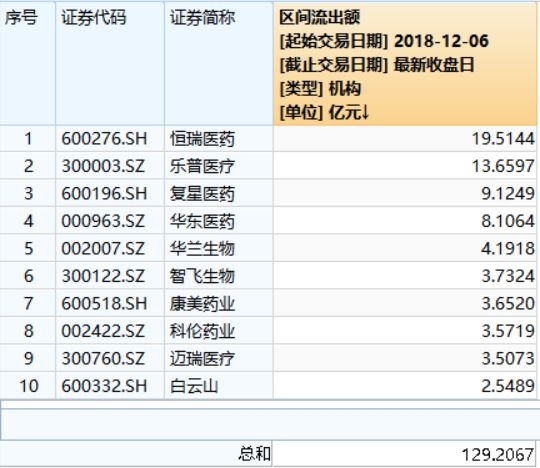Sort by 区间流出额 column header
This screenshot has width=540, height=468.
405,64
